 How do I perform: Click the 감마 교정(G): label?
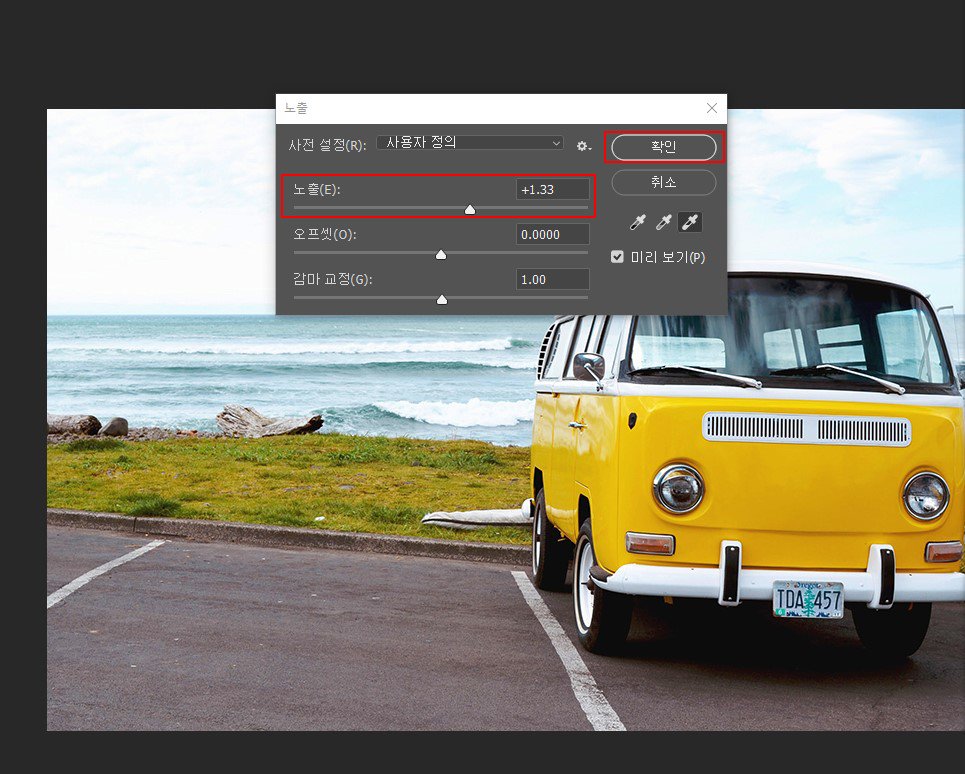point(332,279)
